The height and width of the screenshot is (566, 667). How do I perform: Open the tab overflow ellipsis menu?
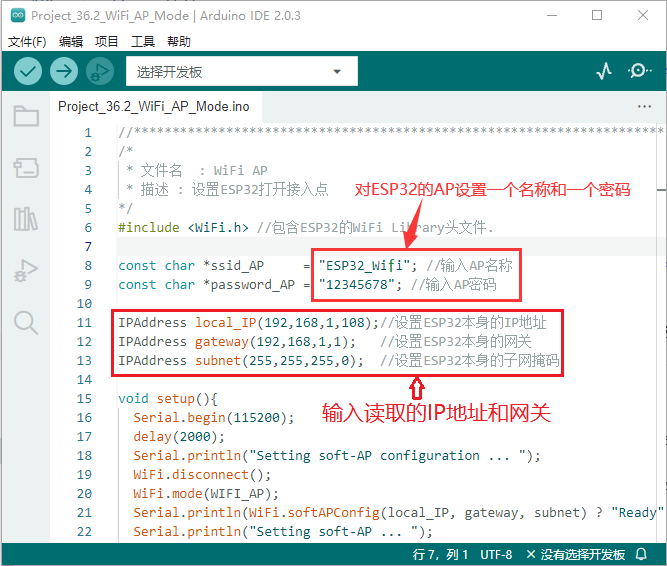pos(644,106)
